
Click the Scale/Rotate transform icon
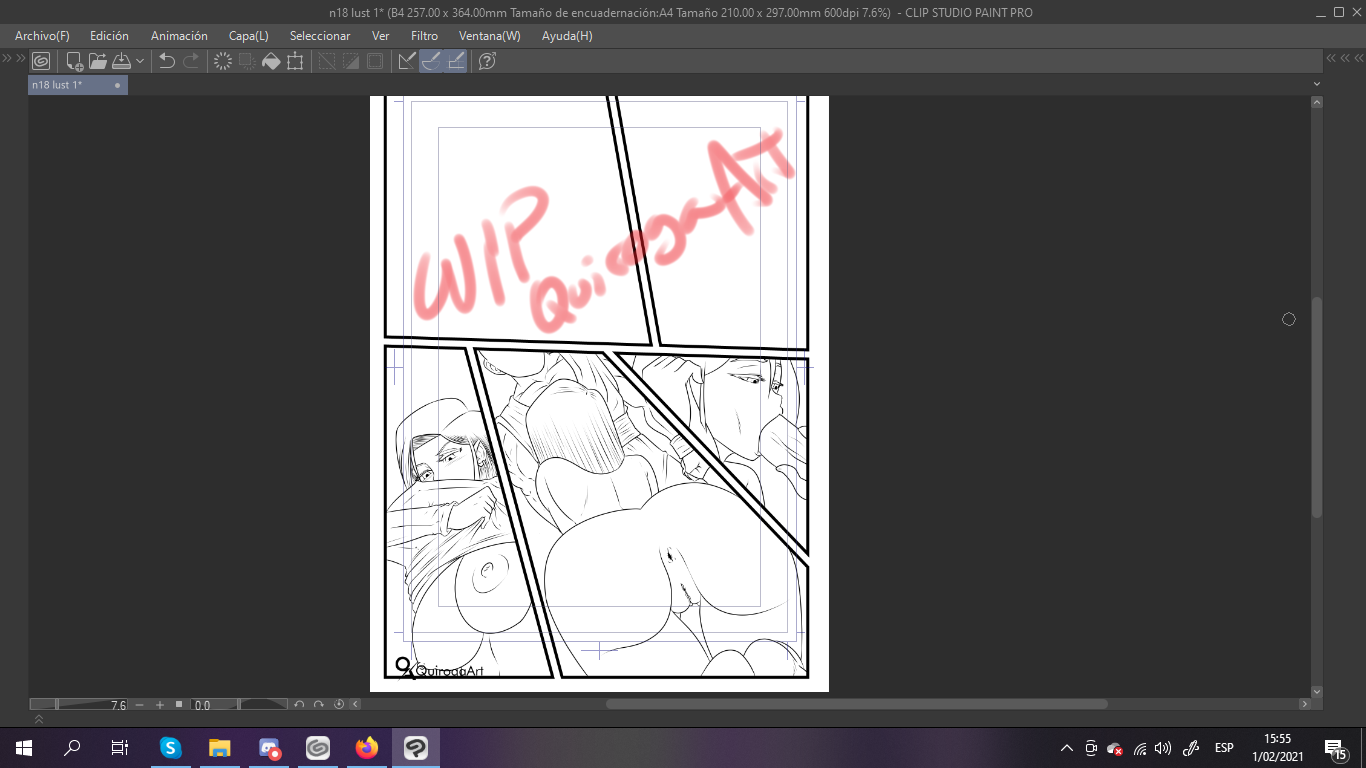[x=295, y=61]
